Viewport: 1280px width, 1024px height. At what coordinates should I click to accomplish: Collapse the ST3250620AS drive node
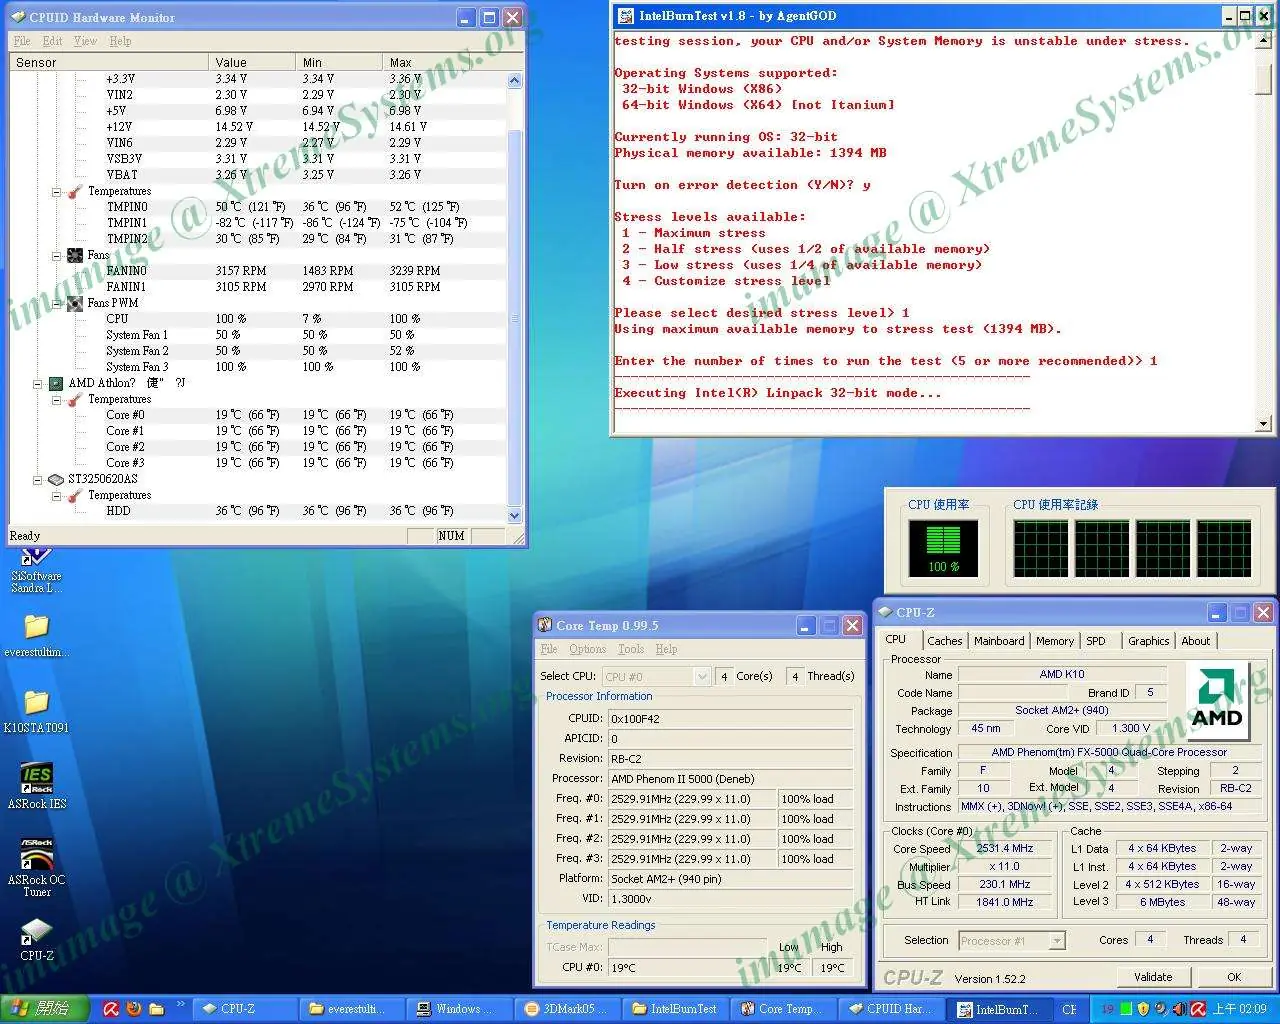[37, 479]
